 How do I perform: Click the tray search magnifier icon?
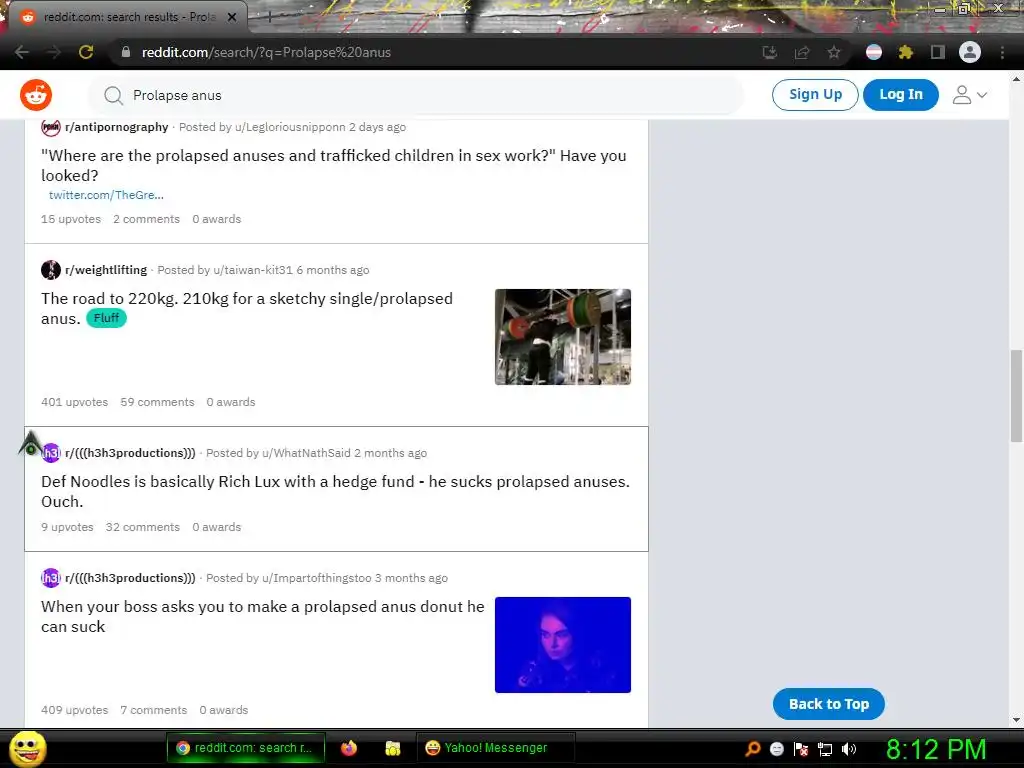coord(752,748)
